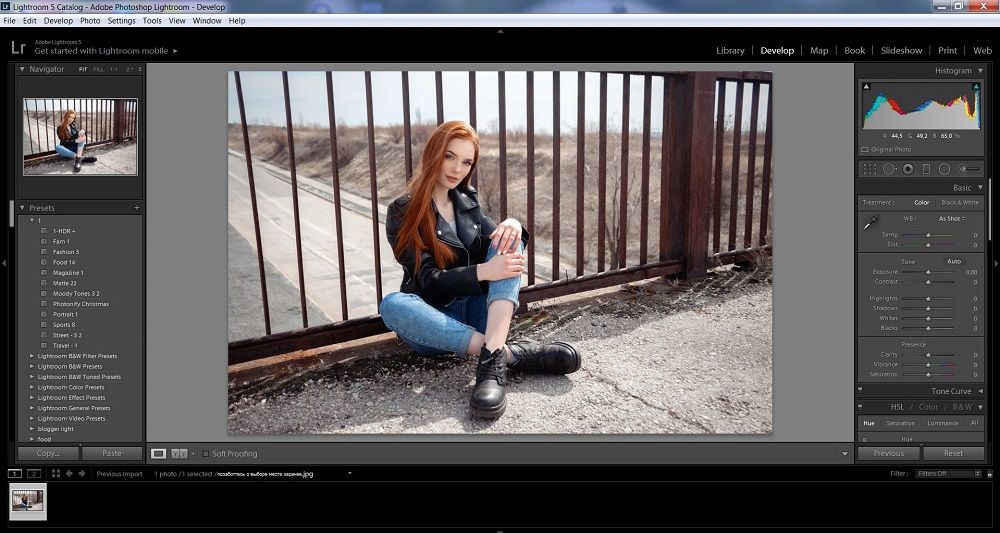Image resolution: width=1000 pixels, height=533 pixels.
Task: Click the Copy... button
Action: tap(48, 453)
